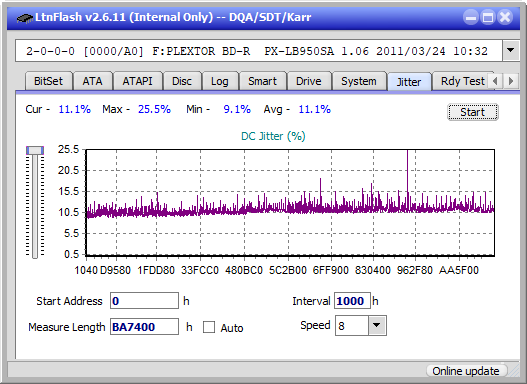Enable the Auto checkbox
Viewport: 527px width, 384px height.
(x=209, y=327)
